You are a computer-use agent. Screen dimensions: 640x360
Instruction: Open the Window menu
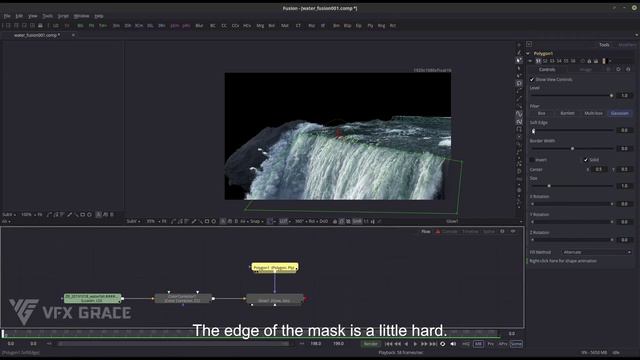pyautogui.click(x=81, y=16)
